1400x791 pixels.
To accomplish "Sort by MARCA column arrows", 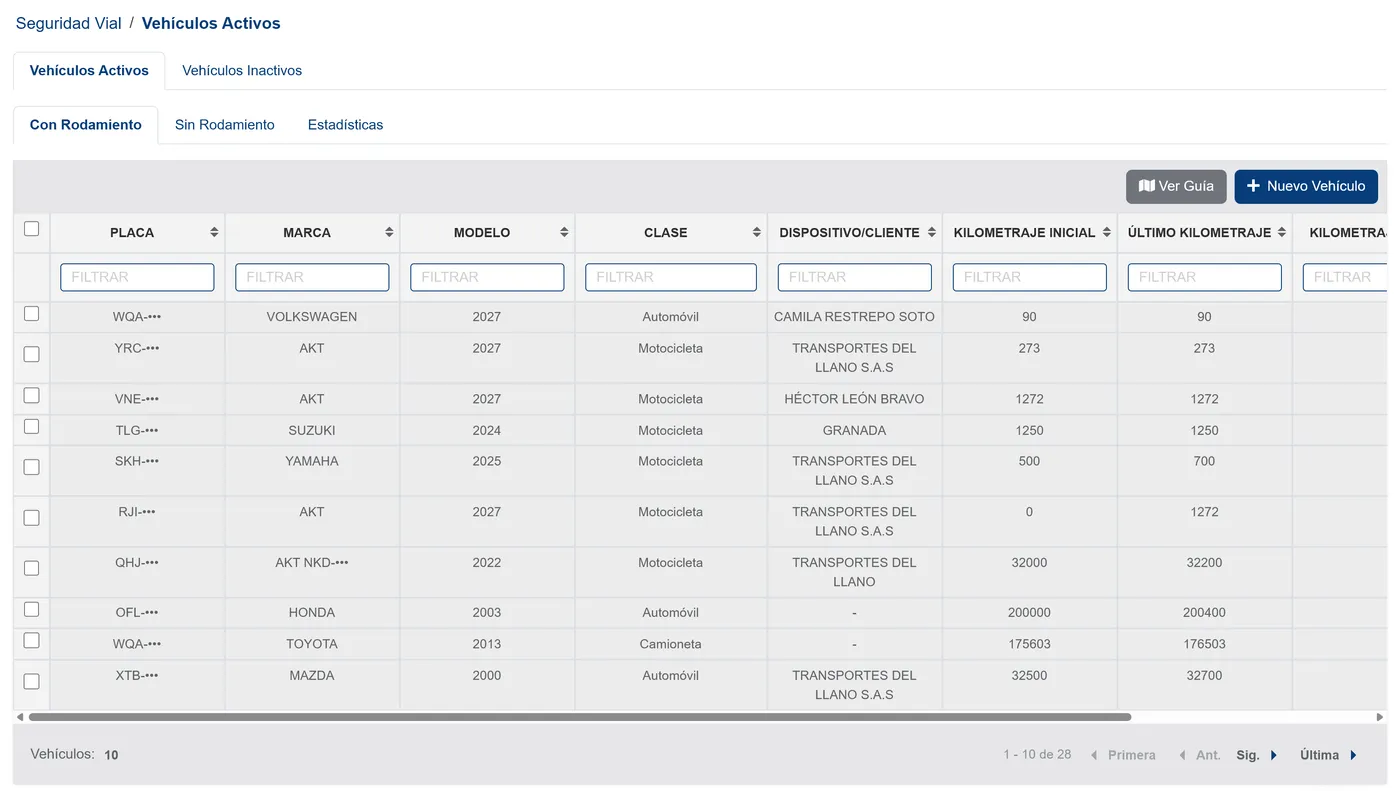I will pyautogui.click(x=389, y=232).
